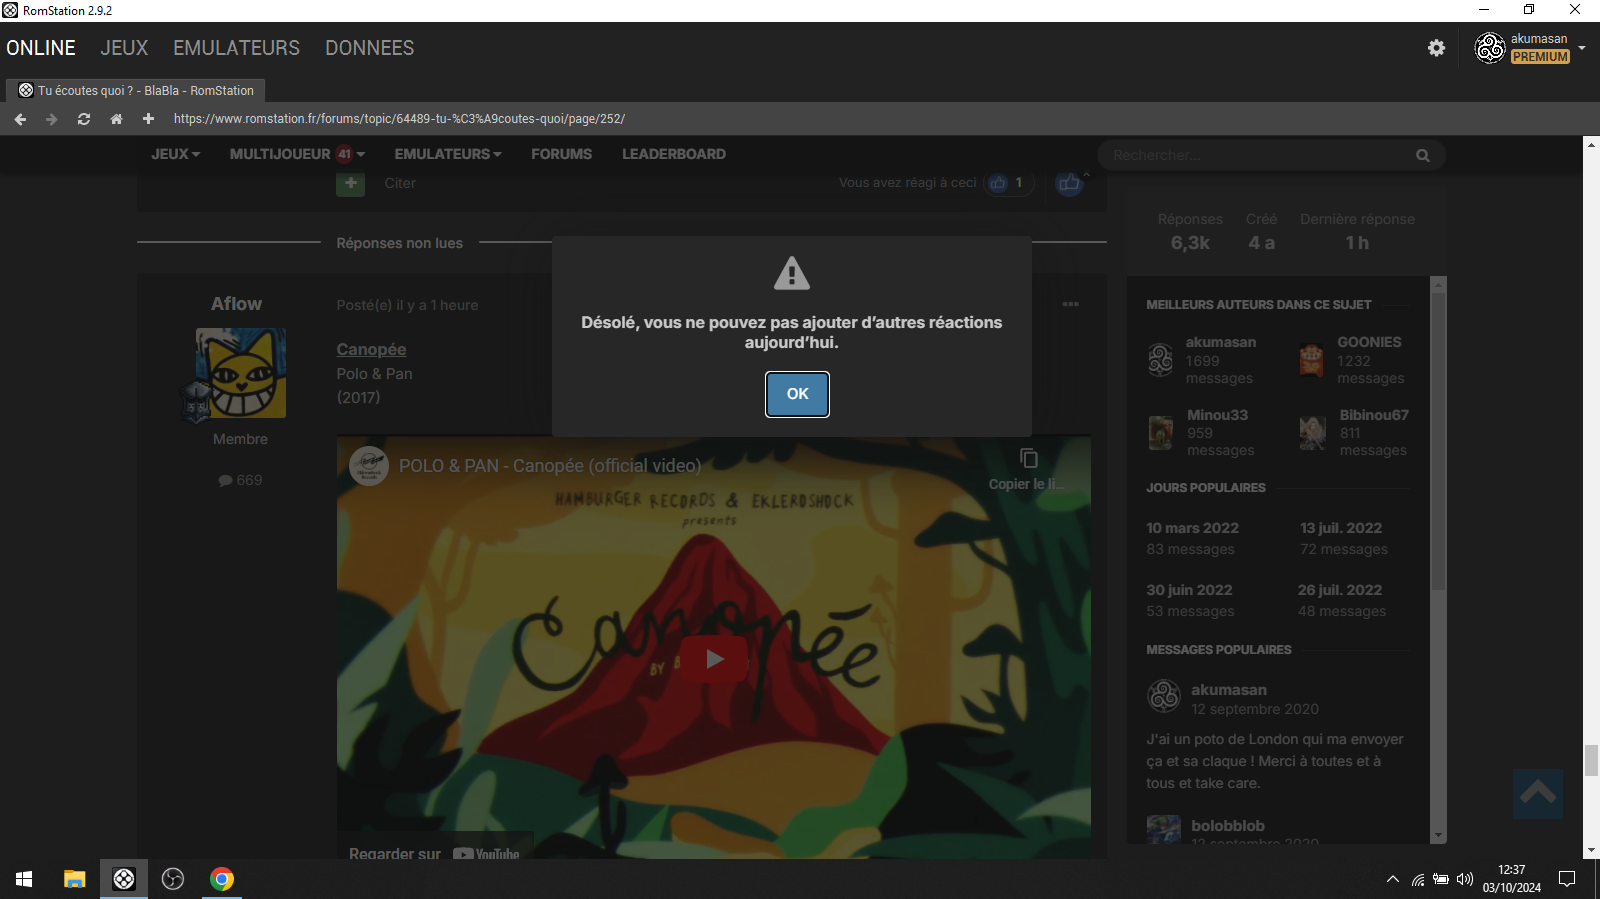This screenshot has width=1600, height=899.
Task: Open a new tab with plus icon
Action: (148, 119)
